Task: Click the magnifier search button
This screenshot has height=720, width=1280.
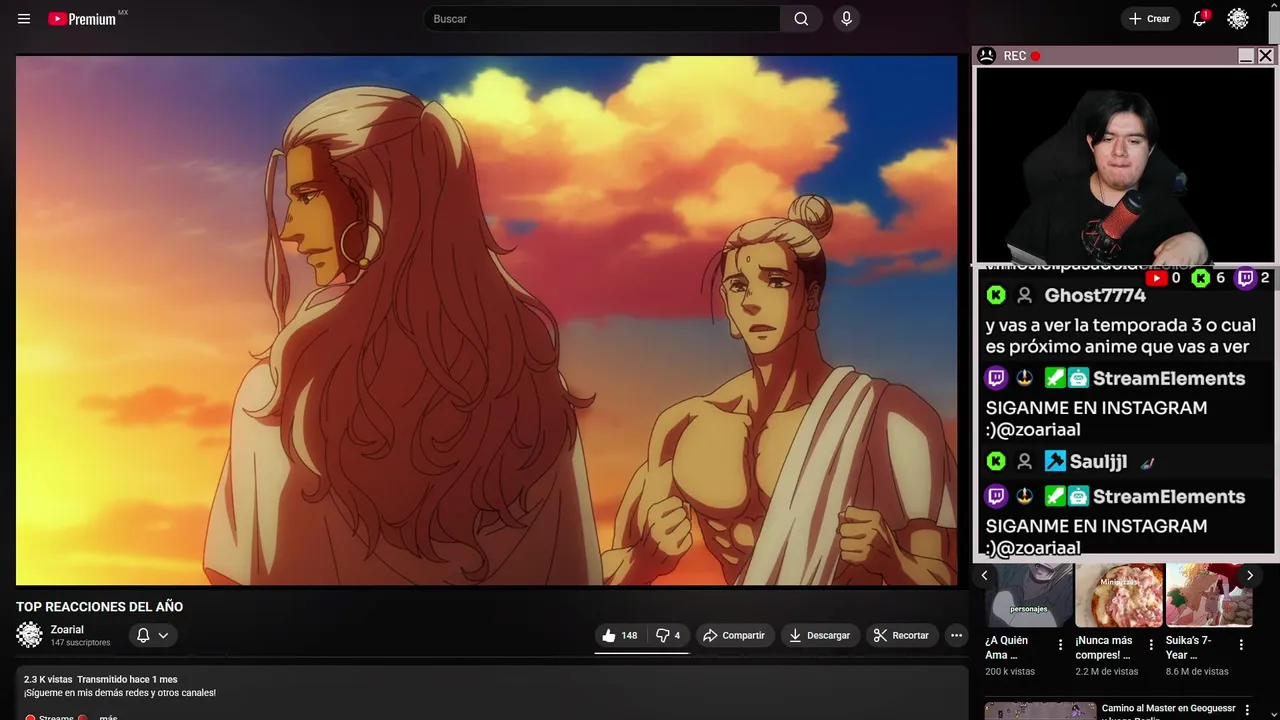Action: point(801,19)
